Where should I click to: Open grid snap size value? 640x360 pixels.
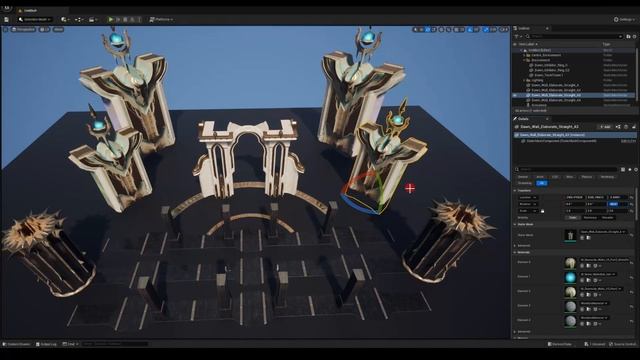pyautogui.click(x=462, y=29)
